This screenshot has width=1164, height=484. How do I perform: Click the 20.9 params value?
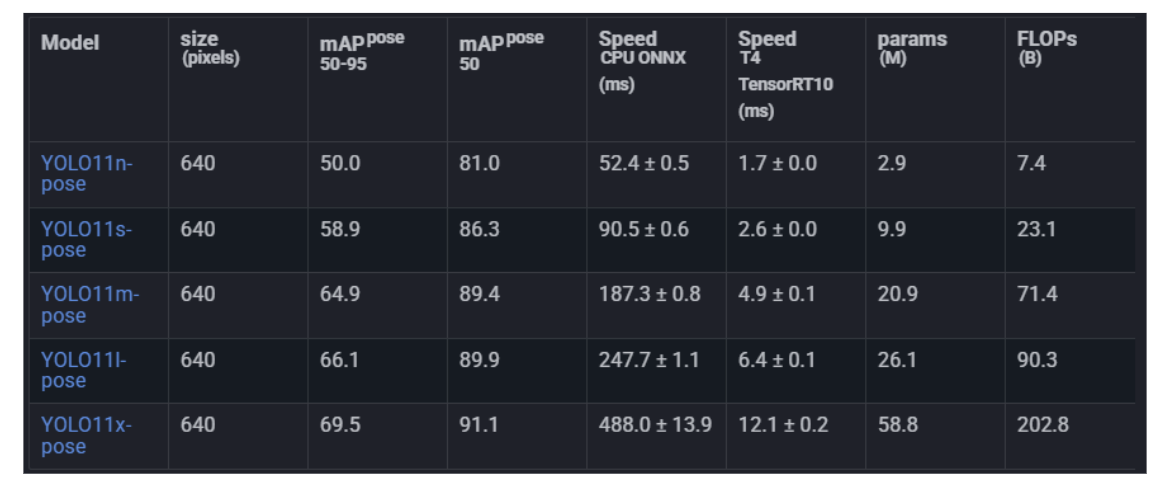pyautogui.click(x=898, y=294)
